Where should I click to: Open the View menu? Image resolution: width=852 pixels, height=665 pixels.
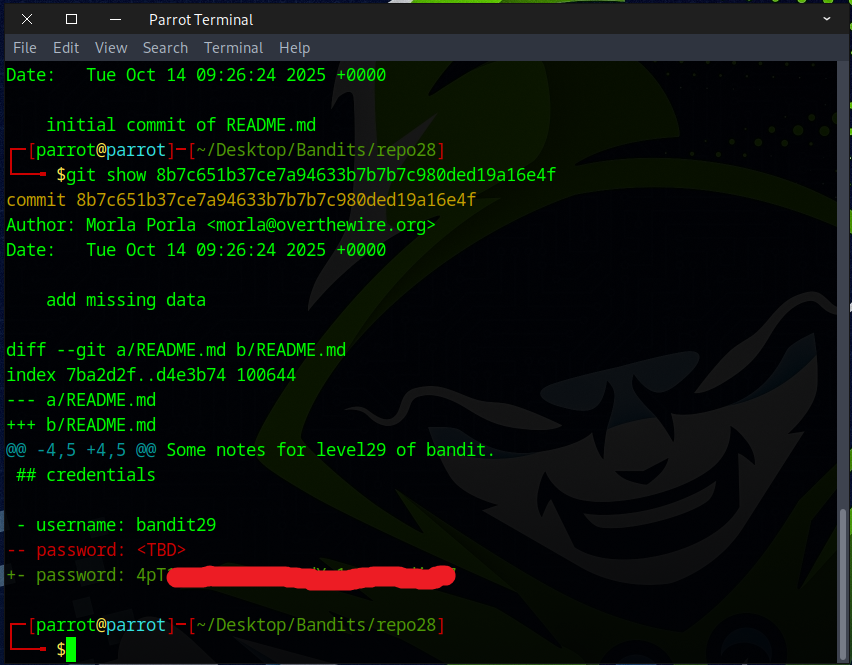point(111,48)
